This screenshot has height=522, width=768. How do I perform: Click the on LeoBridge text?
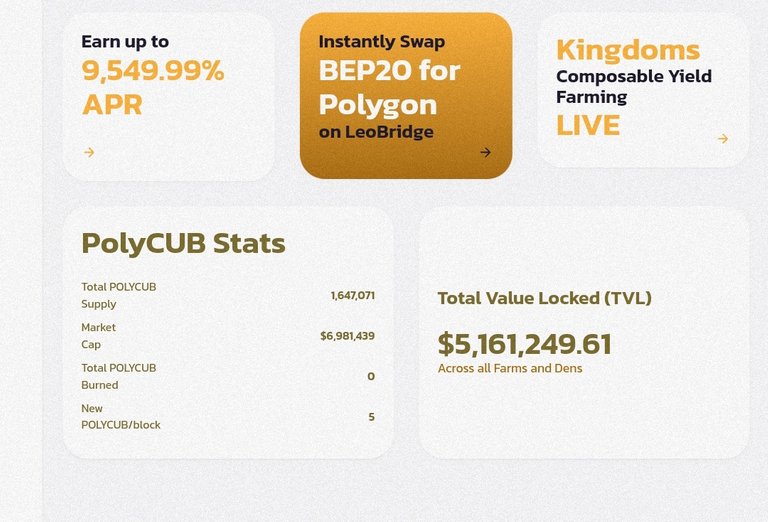[x=376, y=132]
